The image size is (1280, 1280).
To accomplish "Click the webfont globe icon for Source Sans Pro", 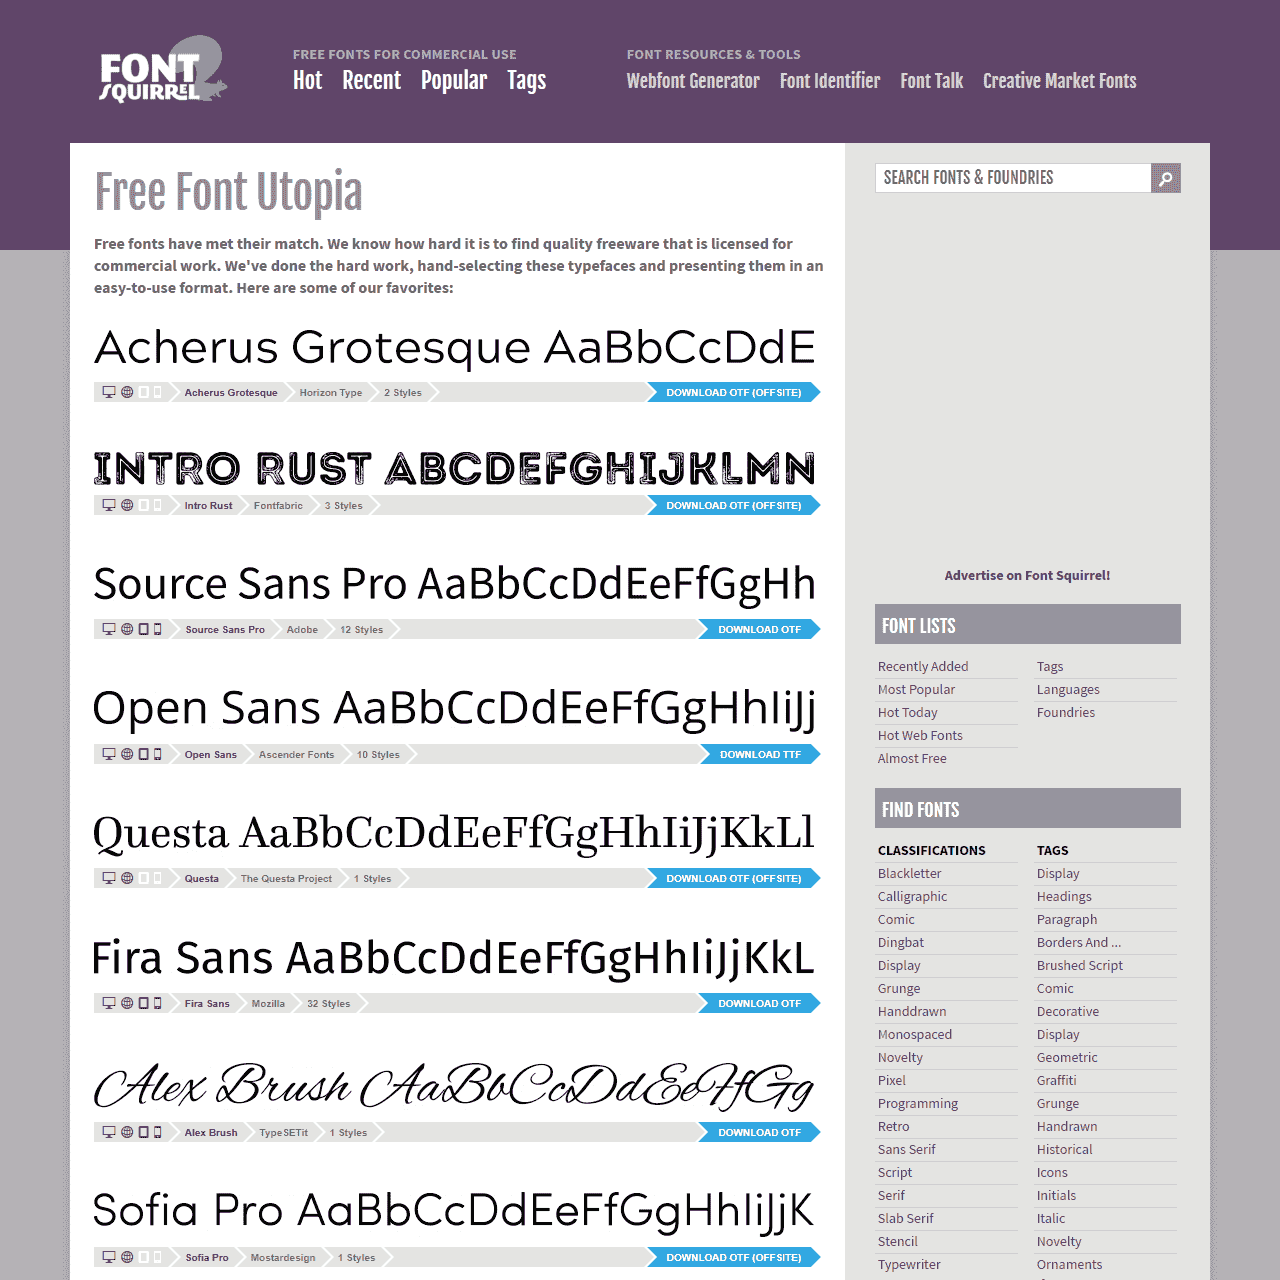I will (127, 629).
